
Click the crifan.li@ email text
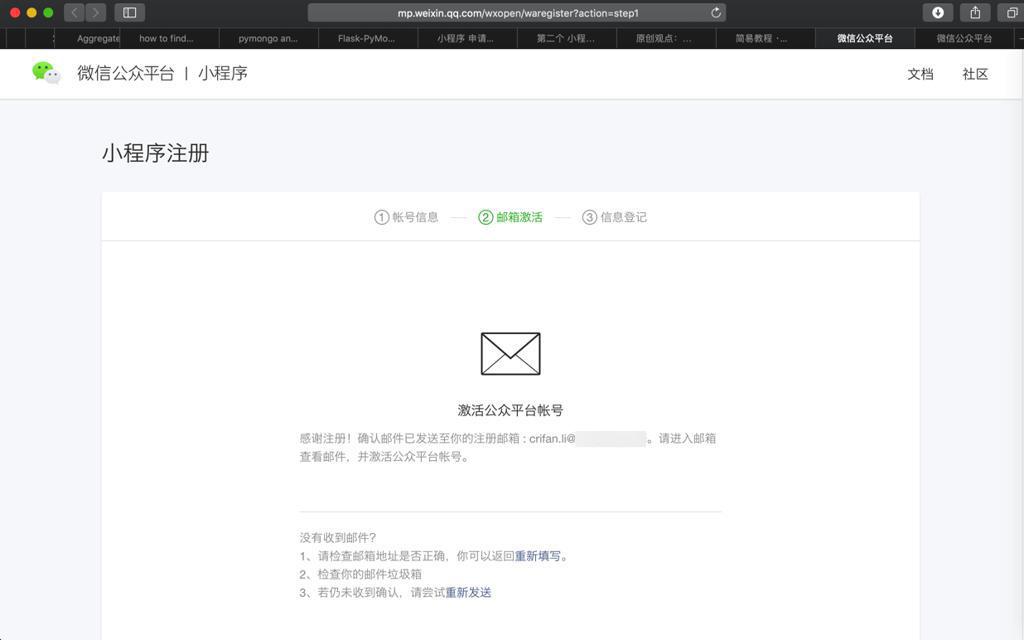pos(552,438)
